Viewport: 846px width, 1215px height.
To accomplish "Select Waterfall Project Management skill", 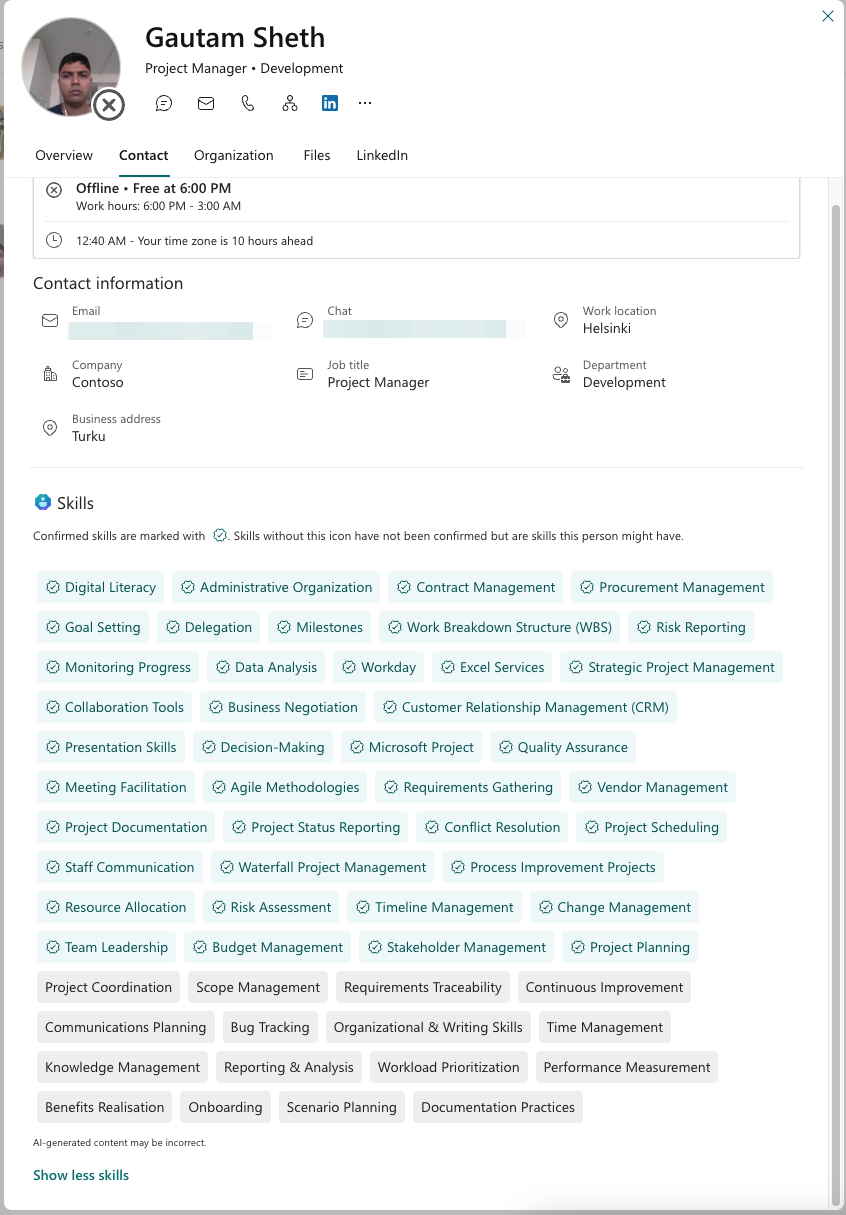I will pyautogui.click(x=323, y=867).
